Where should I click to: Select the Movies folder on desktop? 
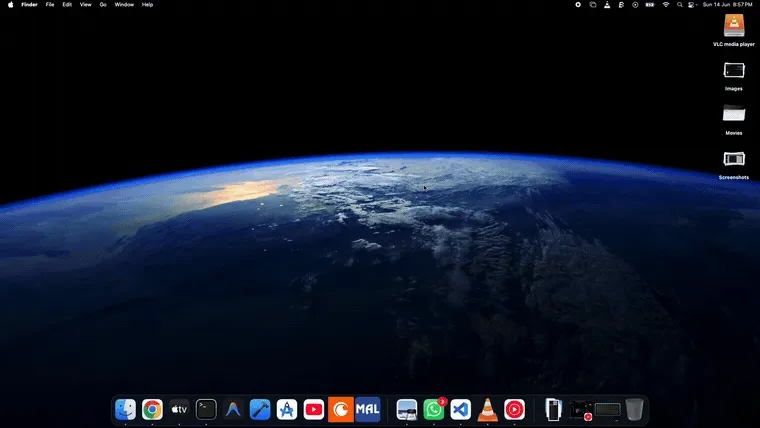pos(734,114)
